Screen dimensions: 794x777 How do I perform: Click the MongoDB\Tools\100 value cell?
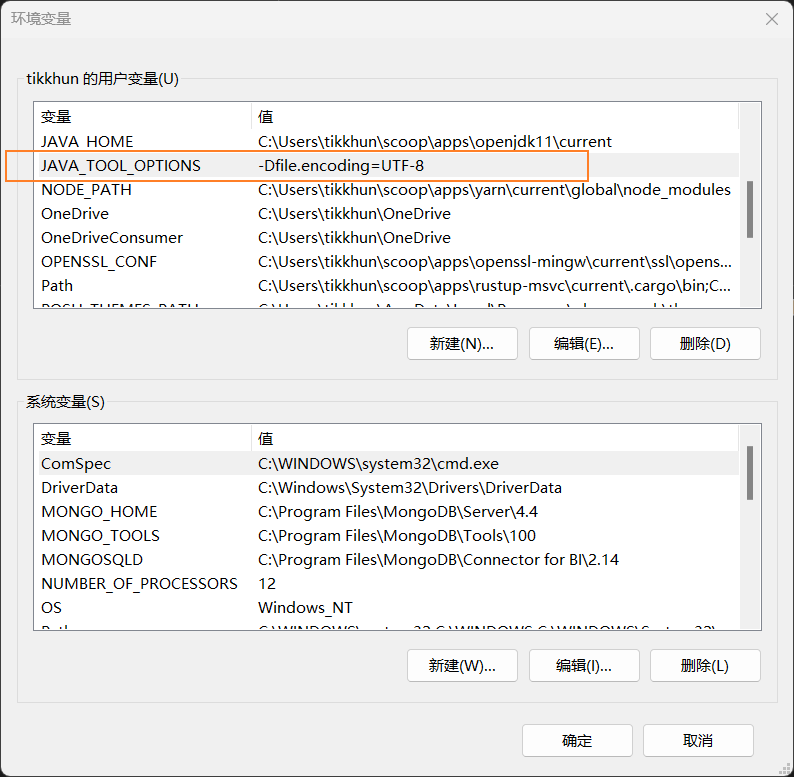396,535
